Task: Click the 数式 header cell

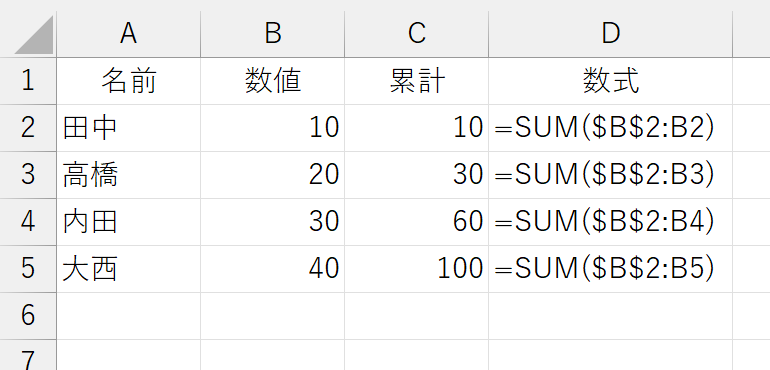Action: (x=610, y=81)
